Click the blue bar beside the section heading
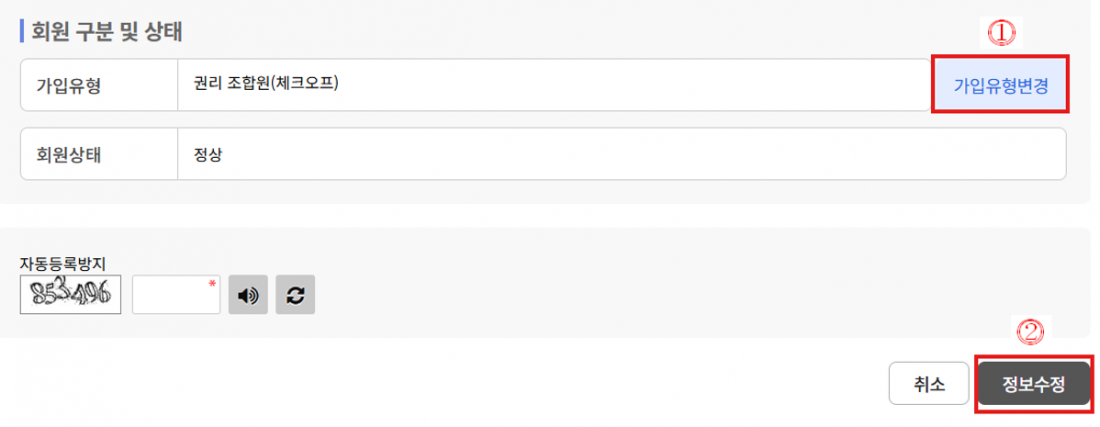Image resolution: width=1100 pixels, height=427 pixels. 22,32
